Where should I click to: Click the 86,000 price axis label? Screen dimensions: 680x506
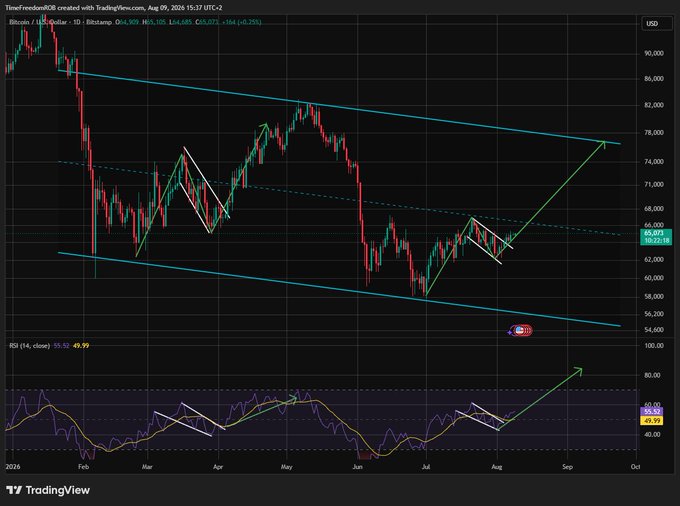tap(654, 78)
